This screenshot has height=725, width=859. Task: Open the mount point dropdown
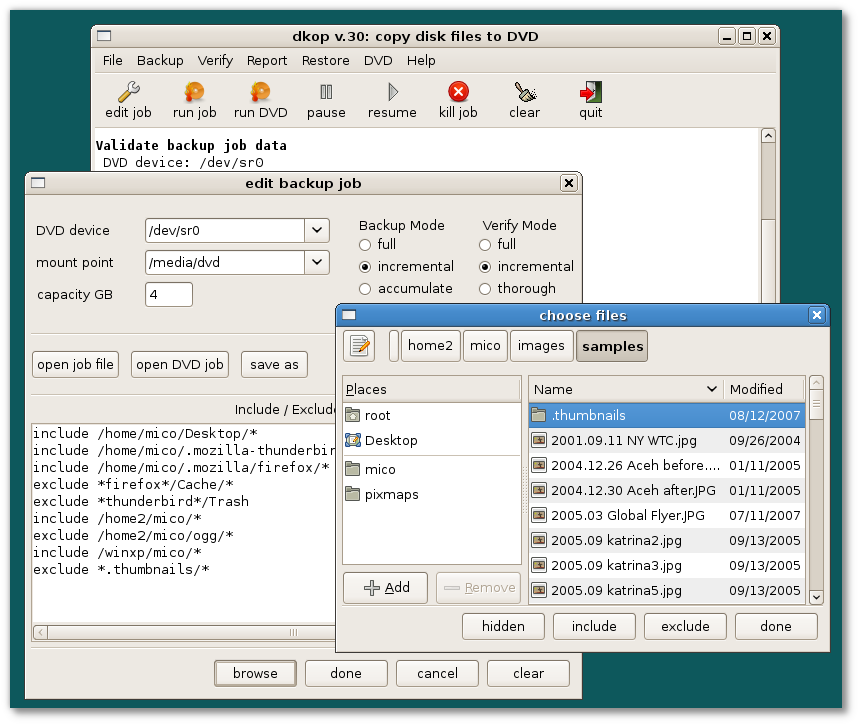[317, 262]
